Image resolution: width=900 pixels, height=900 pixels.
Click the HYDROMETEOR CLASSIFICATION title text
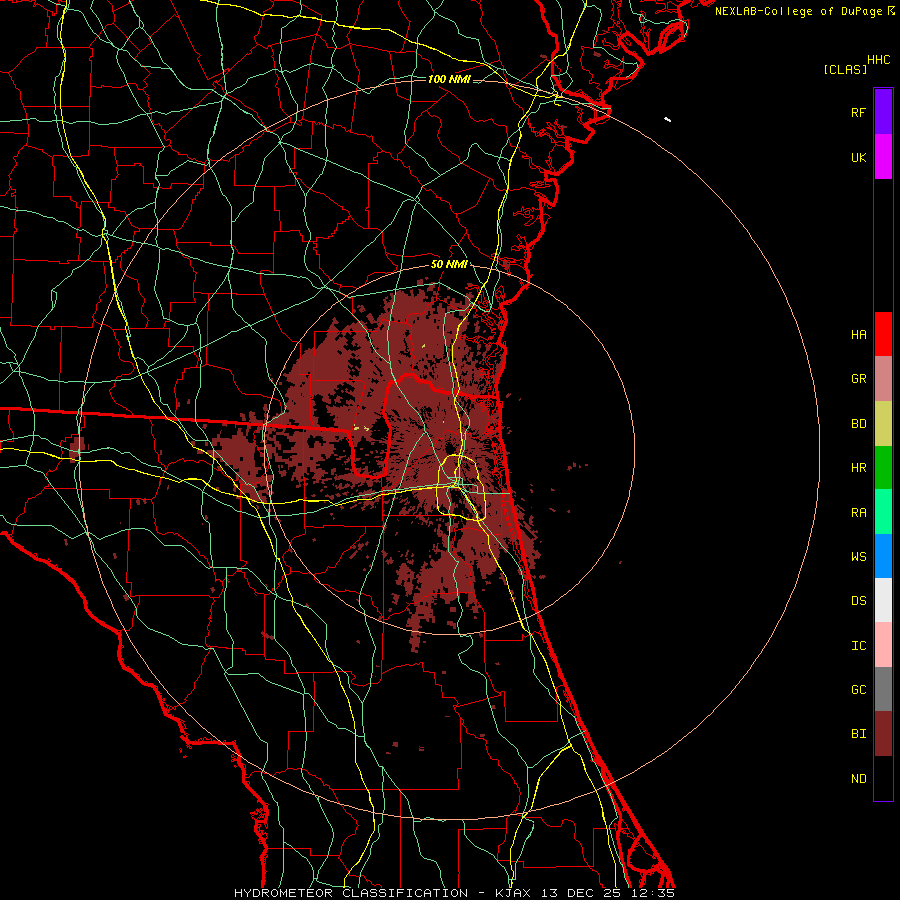(x=351, y=893)
